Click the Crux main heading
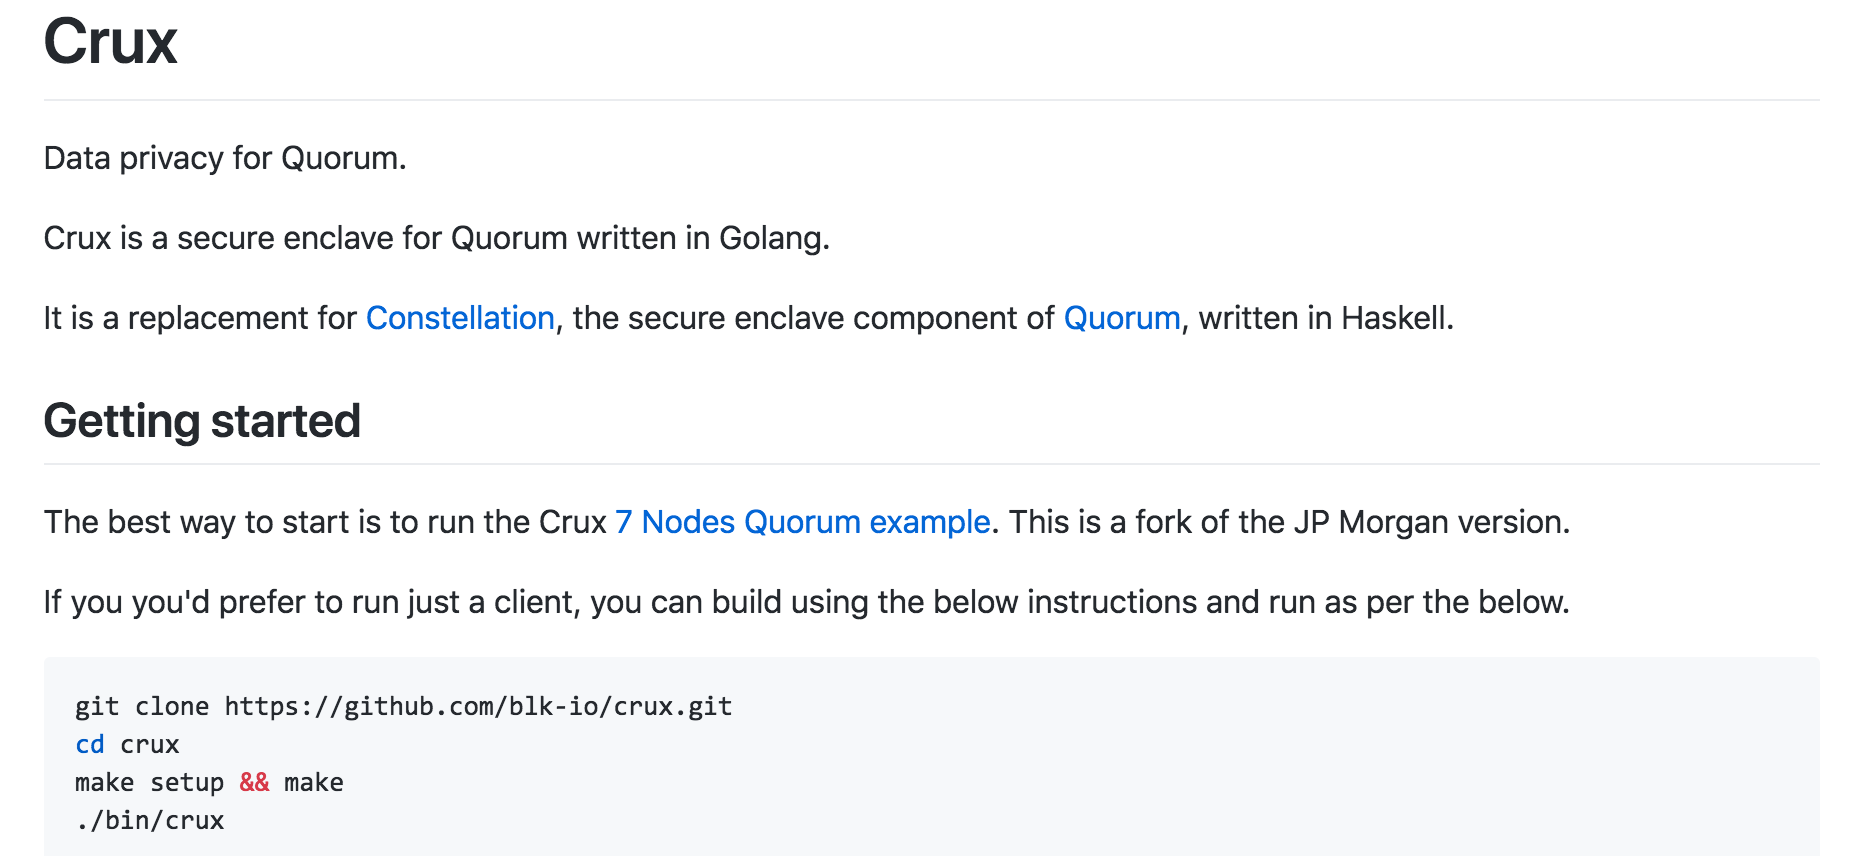The image size is (1860, 856). pos(110,43)
